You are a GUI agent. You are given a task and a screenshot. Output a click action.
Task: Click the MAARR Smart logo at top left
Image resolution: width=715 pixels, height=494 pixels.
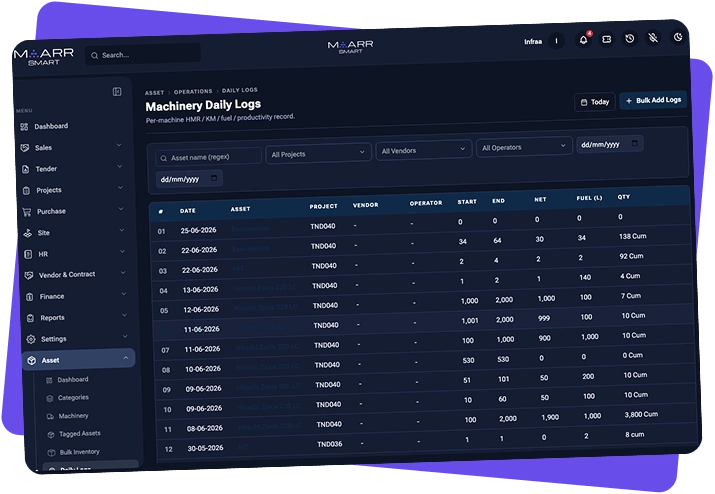click(x=43, y=57)
